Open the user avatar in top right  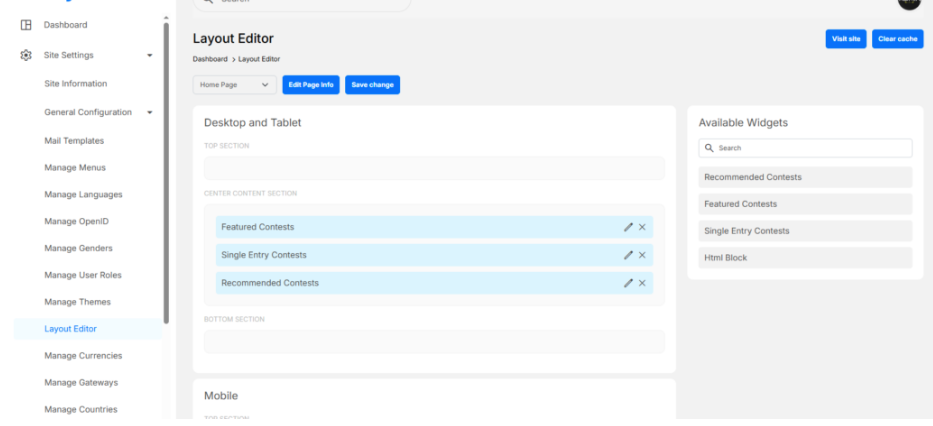point(909,3)
